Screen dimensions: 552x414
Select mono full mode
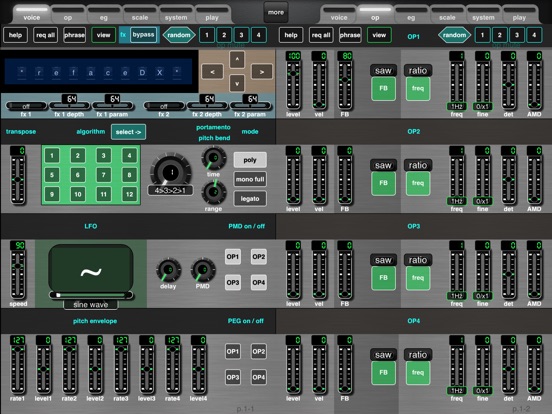coord(250,179)
